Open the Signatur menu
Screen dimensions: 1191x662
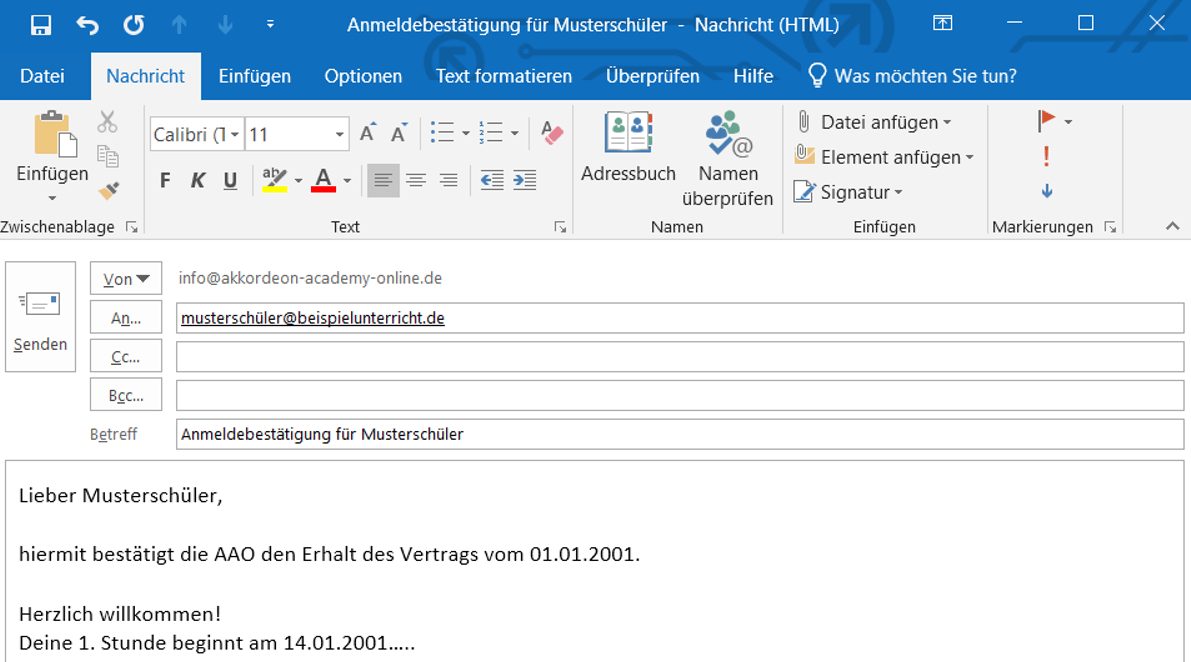(x=848, y=192)
